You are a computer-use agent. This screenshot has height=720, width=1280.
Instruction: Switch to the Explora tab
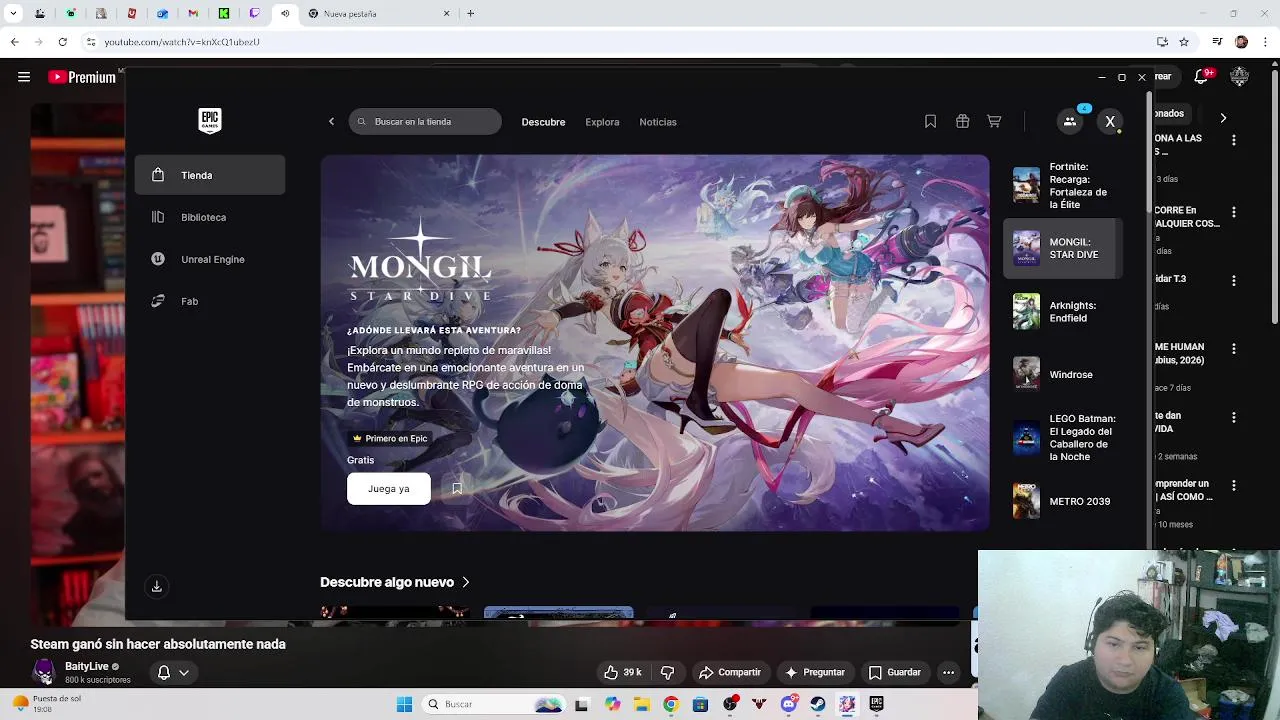click(602, 122)
